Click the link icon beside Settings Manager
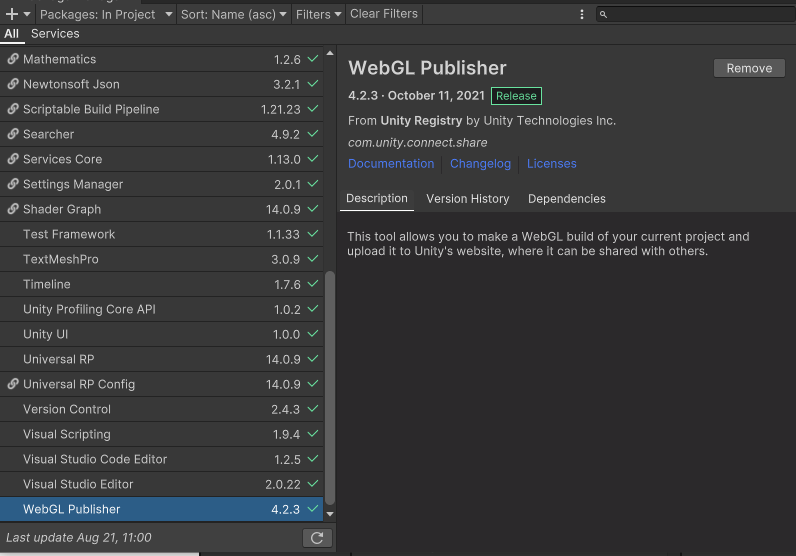This screenshot has width=796, height=556. click(13, 183)
